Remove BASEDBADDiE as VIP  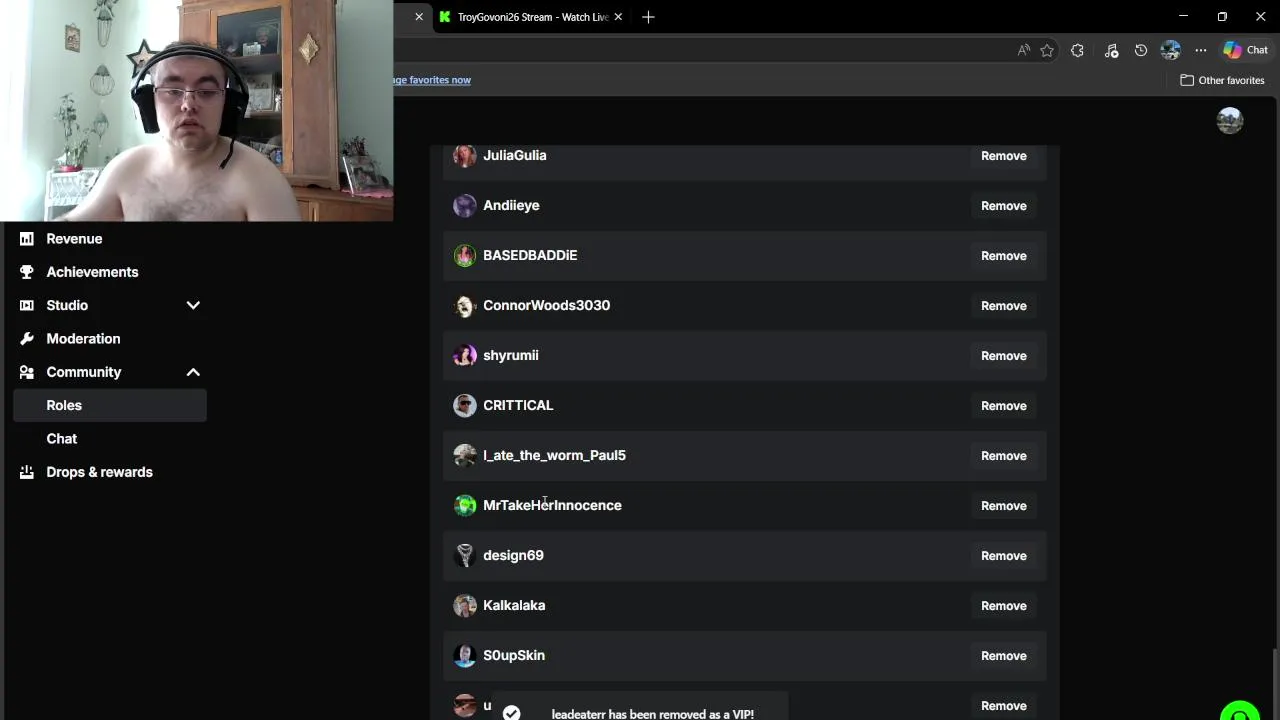coord(1003,256)
